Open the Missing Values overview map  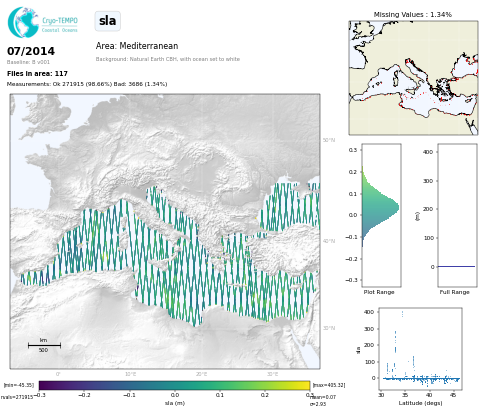pyautogui.click(x=413, y=78)
